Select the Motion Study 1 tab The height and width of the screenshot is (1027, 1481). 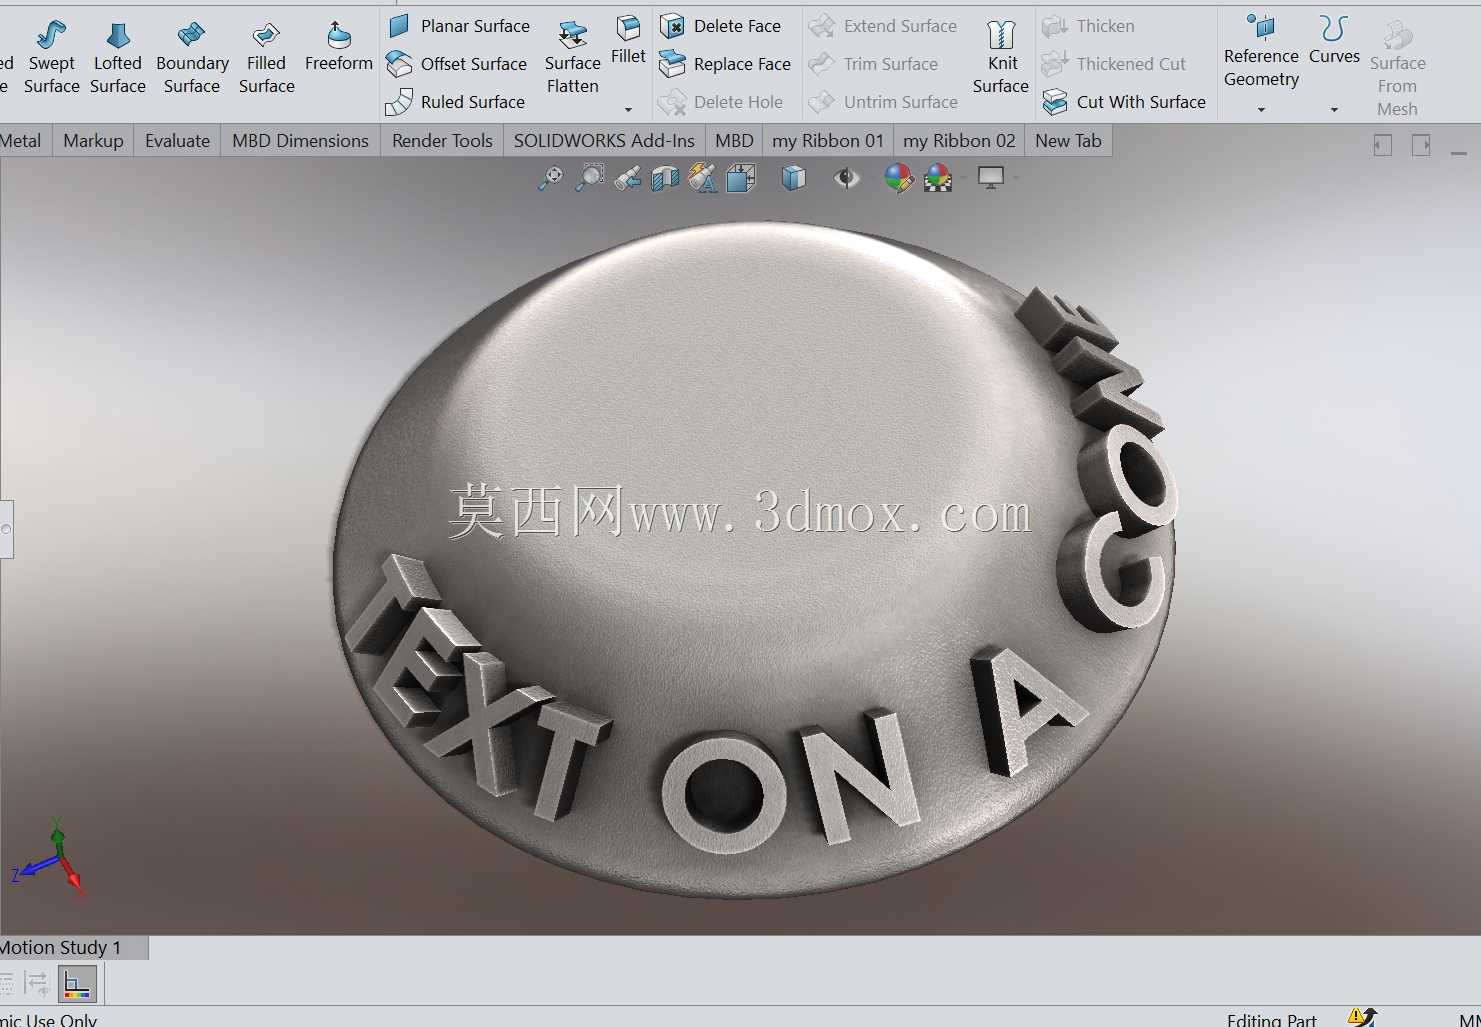tap(61, 947)
